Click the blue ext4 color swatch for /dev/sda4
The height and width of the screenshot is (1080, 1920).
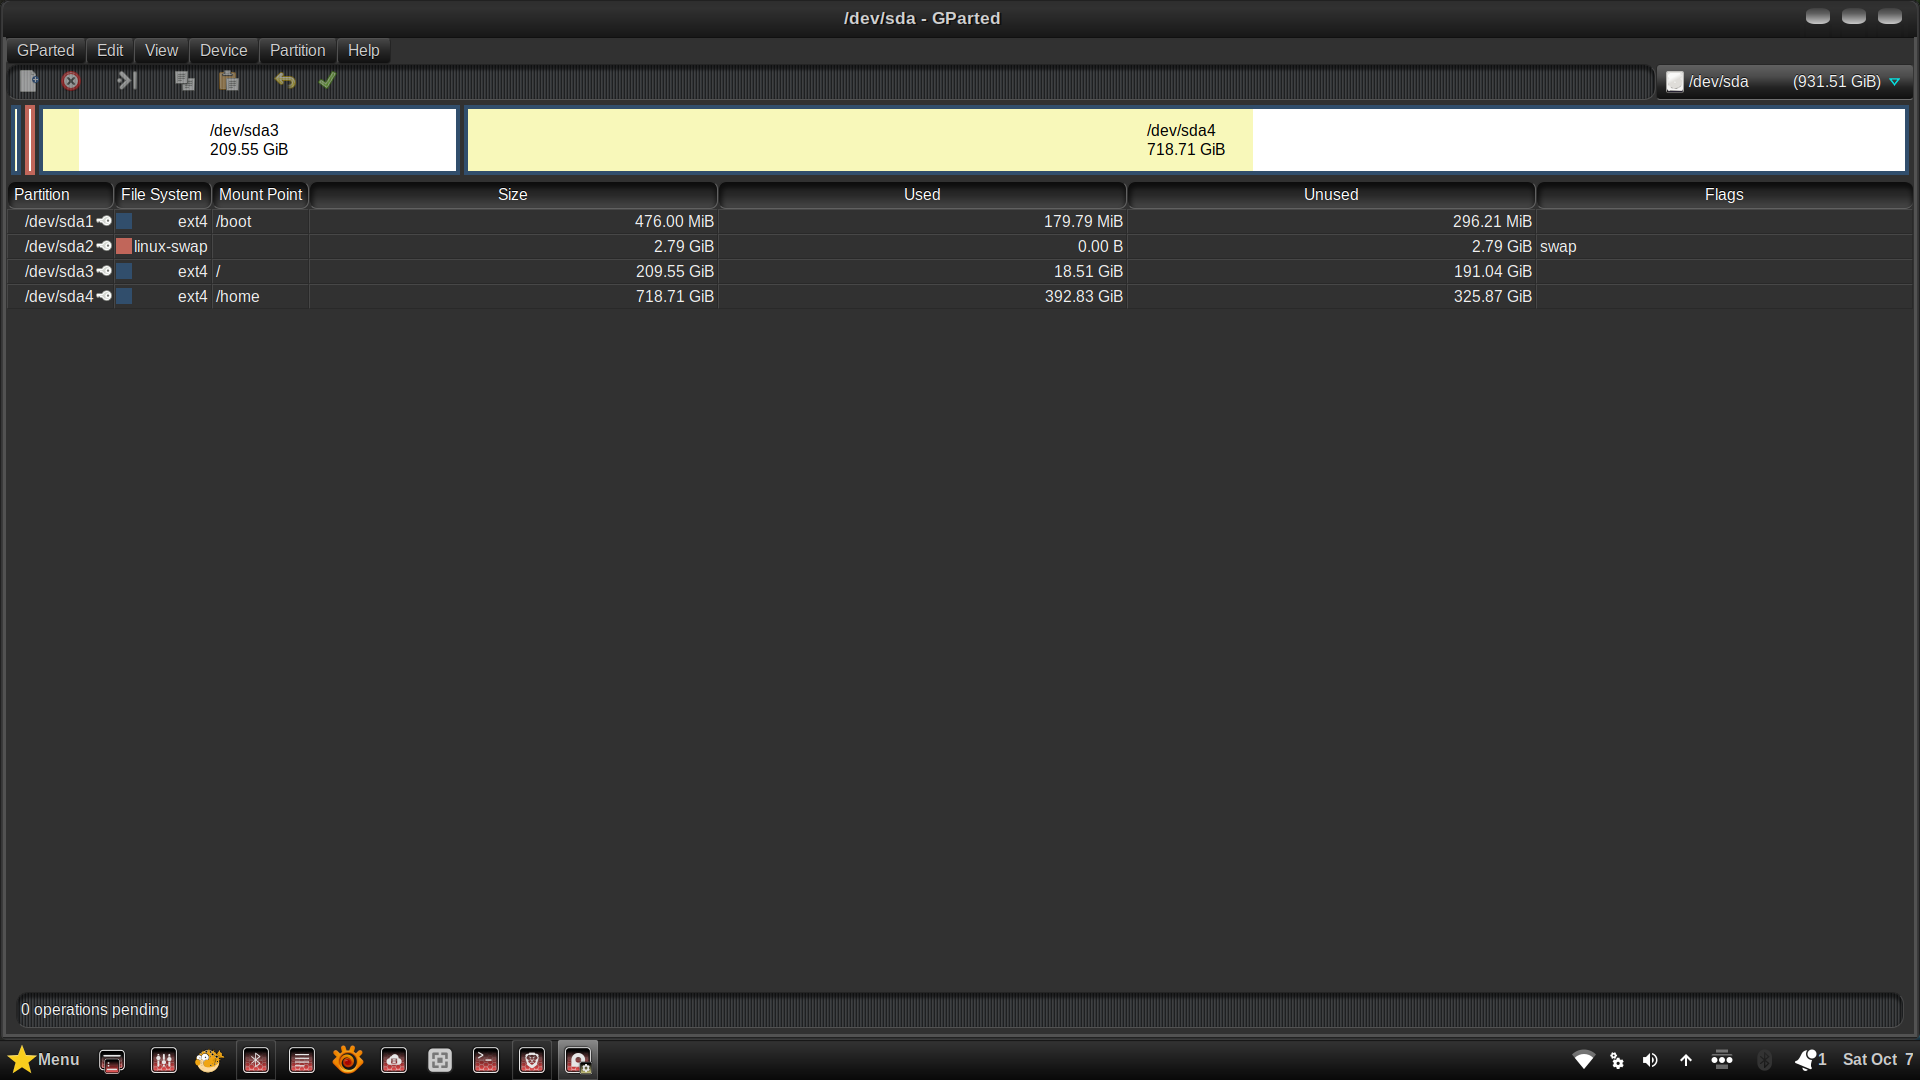tap(124, 296)
